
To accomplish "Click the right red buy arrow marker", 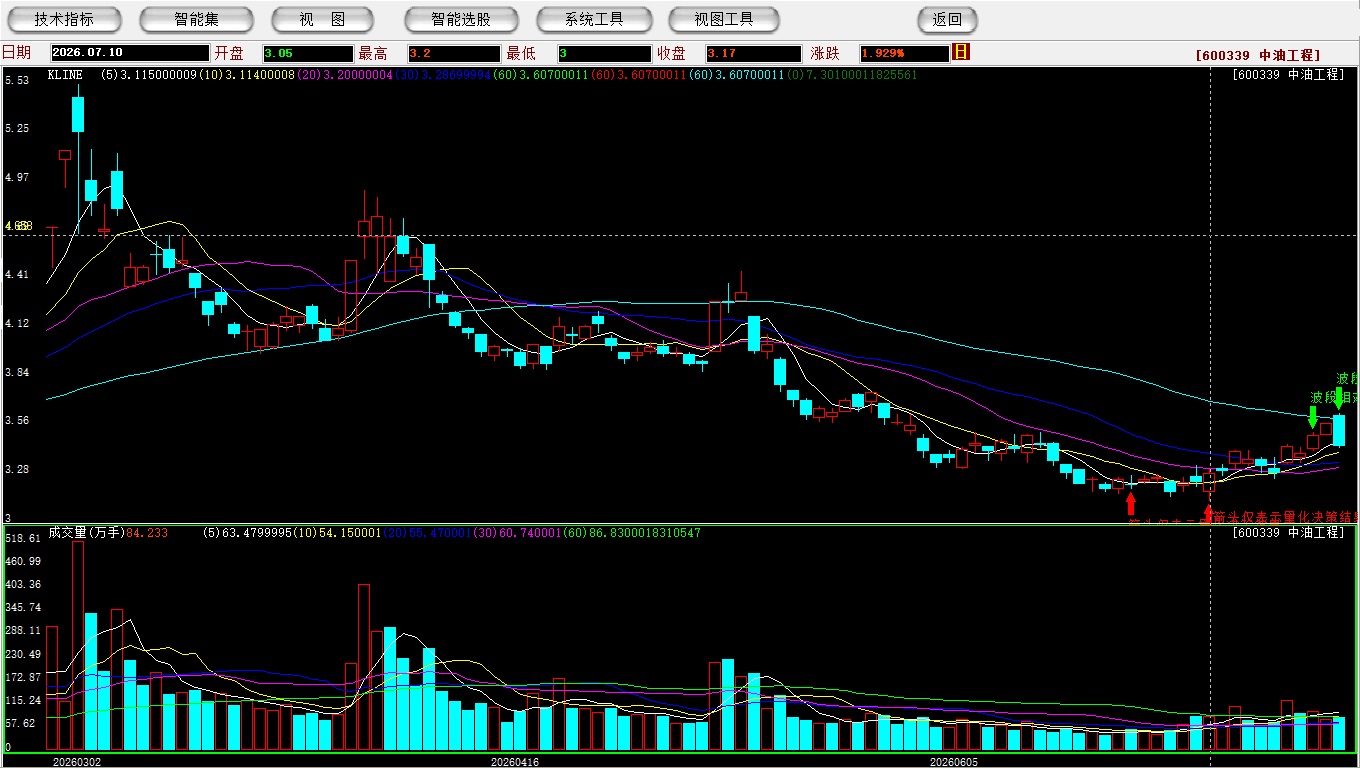I will coord(1208,514).
